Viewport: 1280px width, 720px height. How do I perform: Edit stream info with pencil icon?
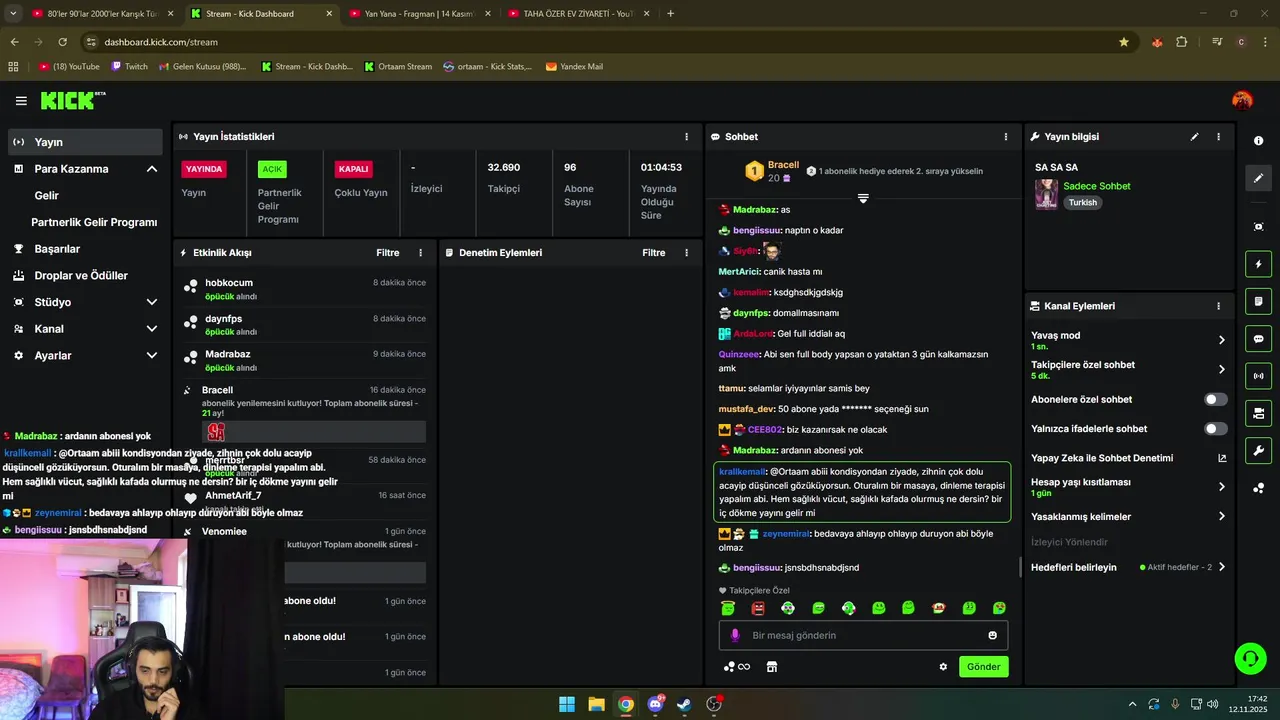1194,137
